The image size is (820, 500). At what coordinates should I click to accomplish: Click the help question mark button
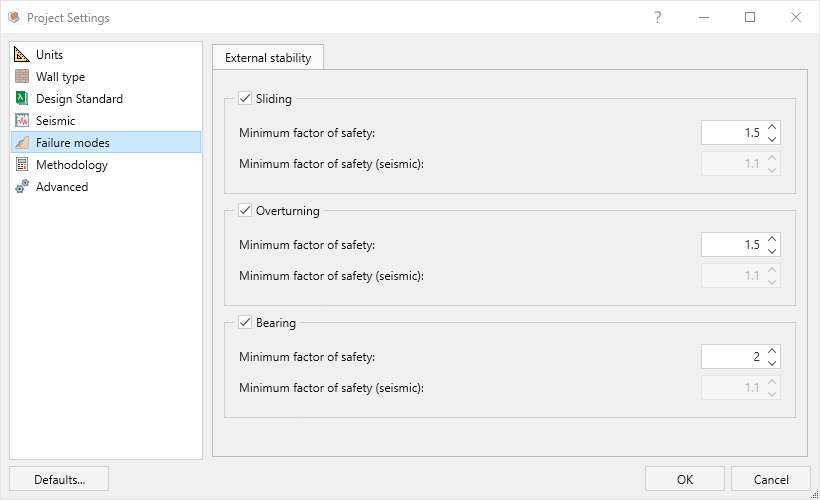pos(658,17)
